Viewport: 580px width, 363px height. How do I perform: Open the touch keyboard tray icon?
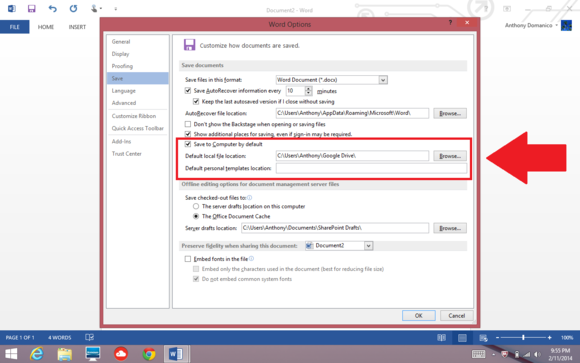pyautogui.click(x=478, y=354)
